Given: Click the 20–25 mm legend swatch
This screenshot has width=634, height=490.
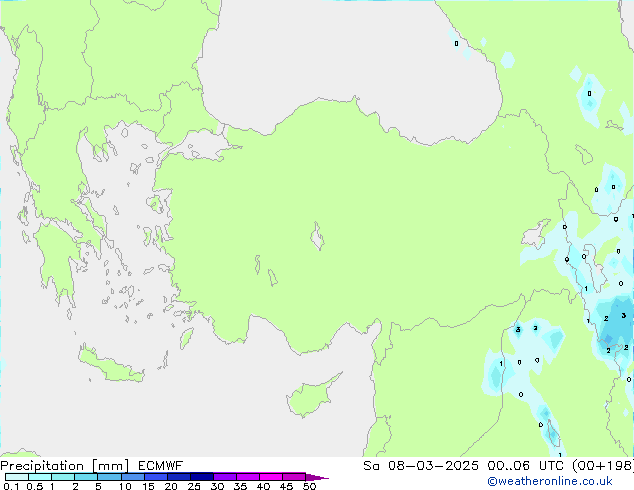Looking at the screenshot, I should (179, 477).
